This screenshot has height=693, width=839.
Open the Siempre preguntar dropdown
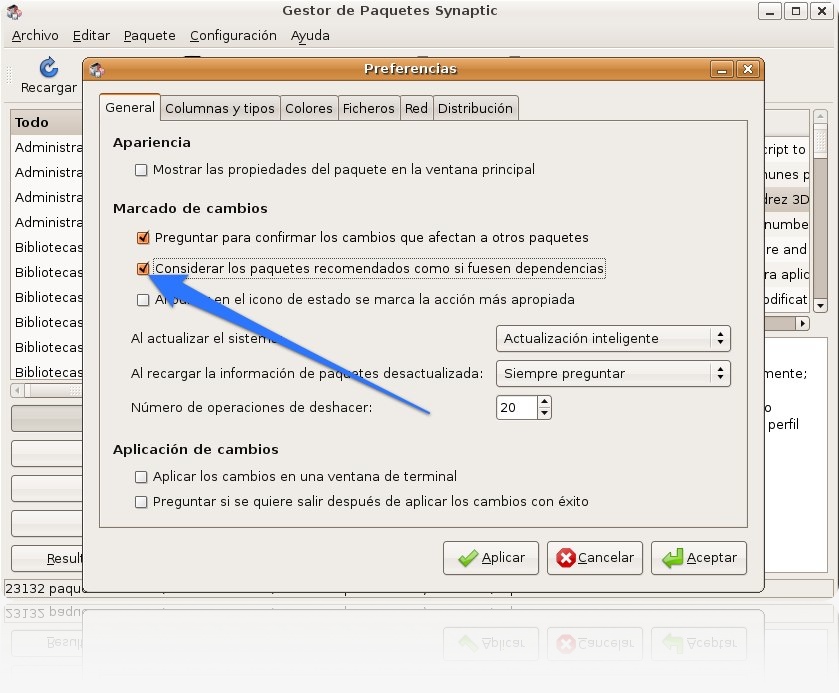(613, 374)
